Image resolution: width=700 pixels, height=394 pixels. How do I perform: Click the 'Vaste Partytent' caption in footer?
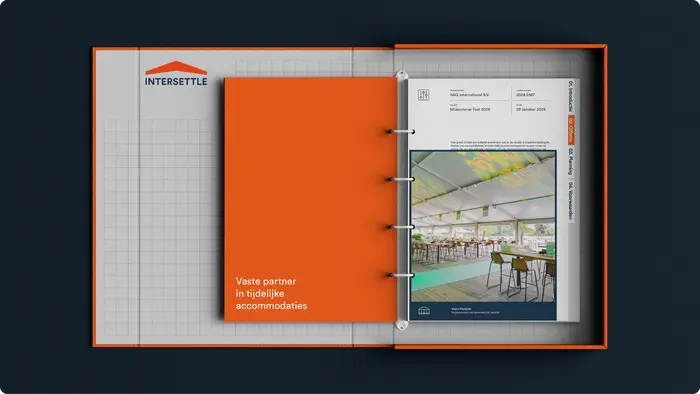click(461, 309)
